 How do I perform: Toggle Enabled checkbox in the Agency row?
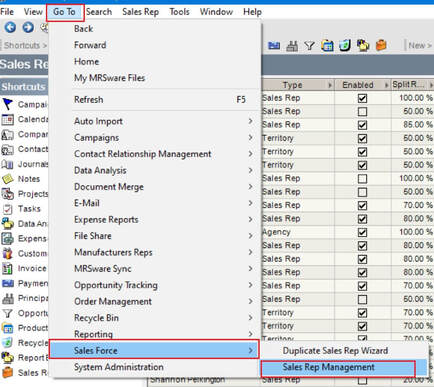(362, 232)
